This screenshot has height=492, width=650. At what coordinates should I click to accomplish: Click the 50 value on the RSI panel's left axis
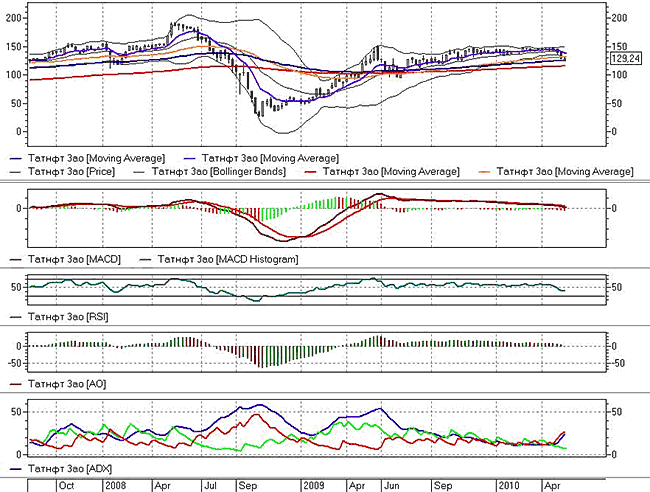(x=16, y=287)
